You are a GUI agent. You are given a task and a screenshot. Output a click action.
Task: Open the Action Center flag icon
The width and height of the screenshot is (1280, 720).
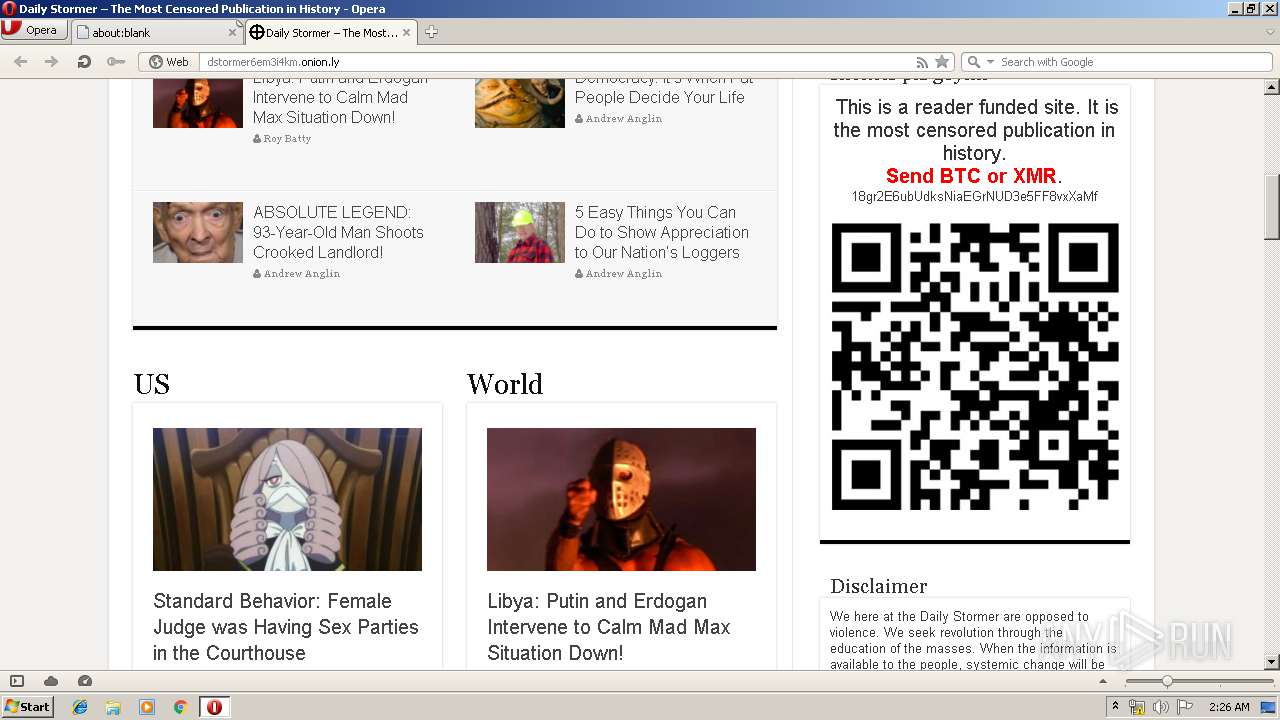coord(1185,707)
